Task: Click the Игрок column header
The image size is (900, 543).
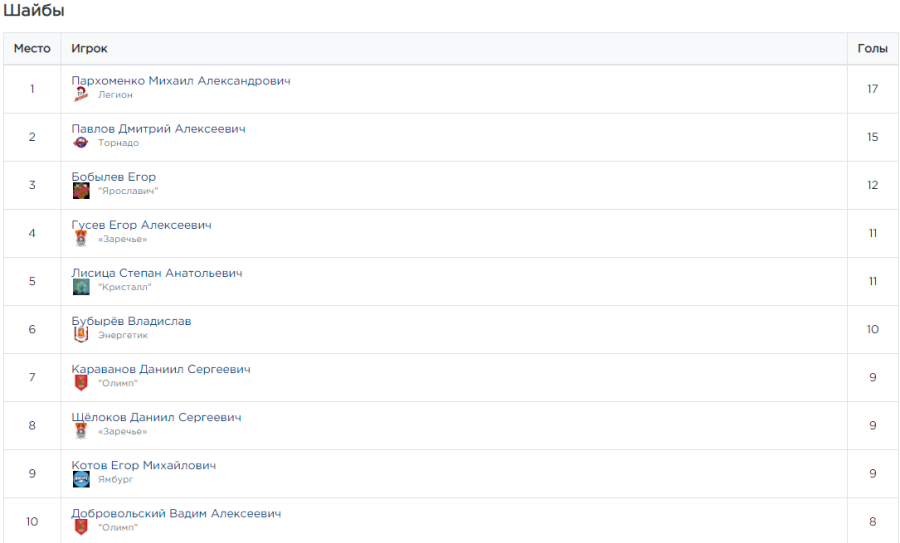Action: coord(89,49)
